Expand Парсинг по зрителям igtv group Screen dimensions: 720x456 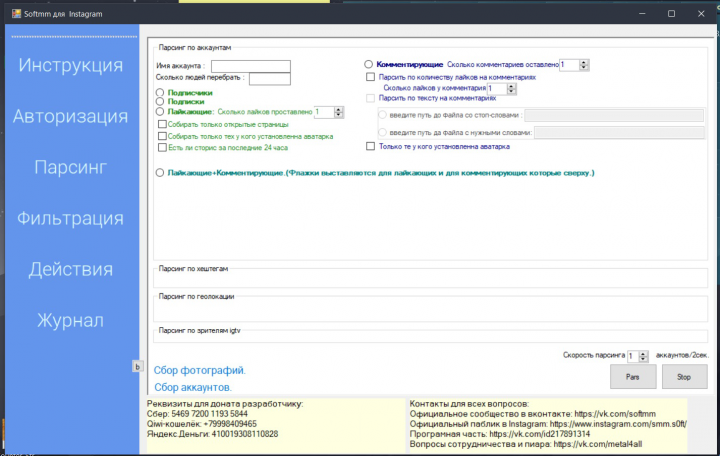point(199,331)
